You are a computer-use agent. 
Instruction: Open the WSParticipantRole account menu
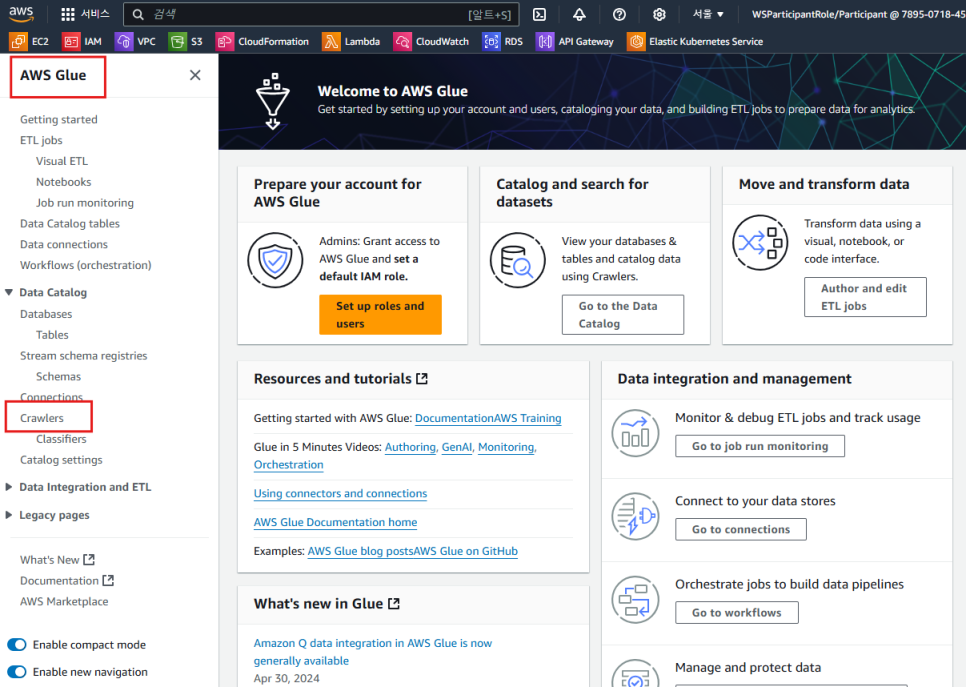click(858, 14)
